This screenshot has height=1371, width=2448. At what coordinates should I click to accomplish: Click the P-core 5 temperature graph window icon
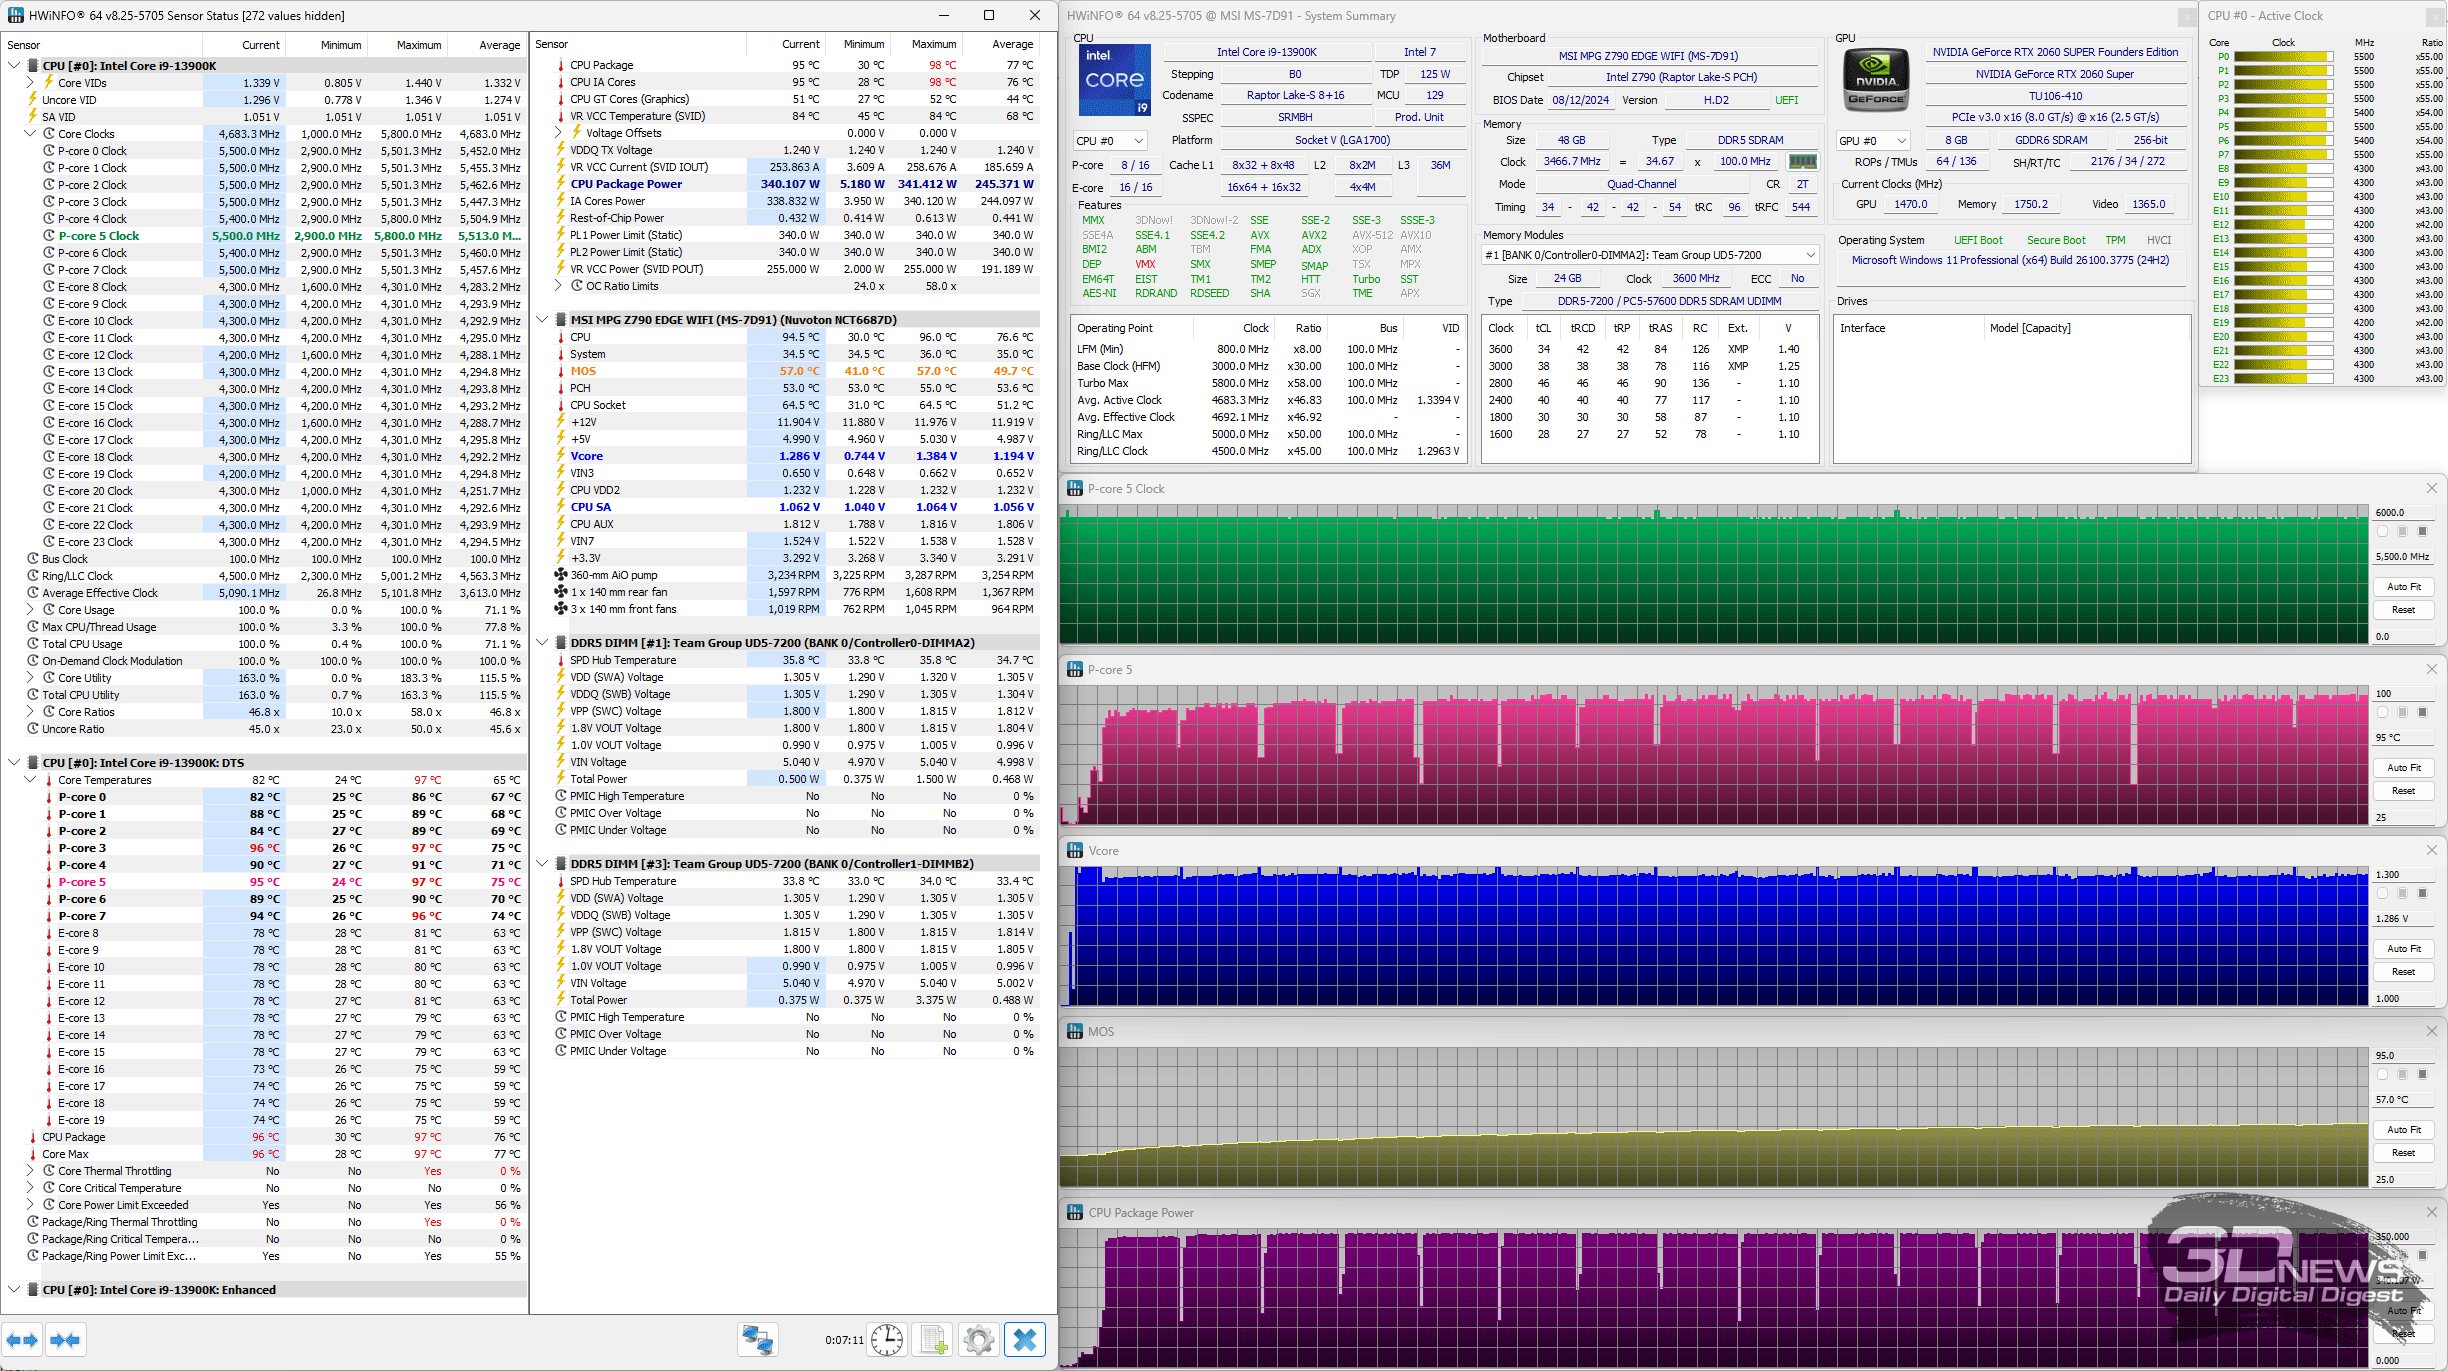click(x=1075, y=670)
